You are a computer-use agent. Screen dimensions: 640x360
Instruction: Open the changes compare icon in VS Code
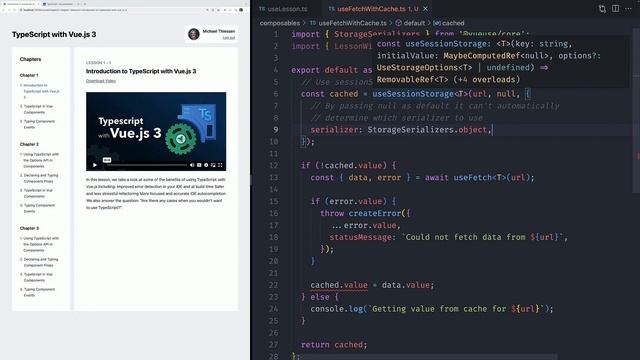pos(602,9)
